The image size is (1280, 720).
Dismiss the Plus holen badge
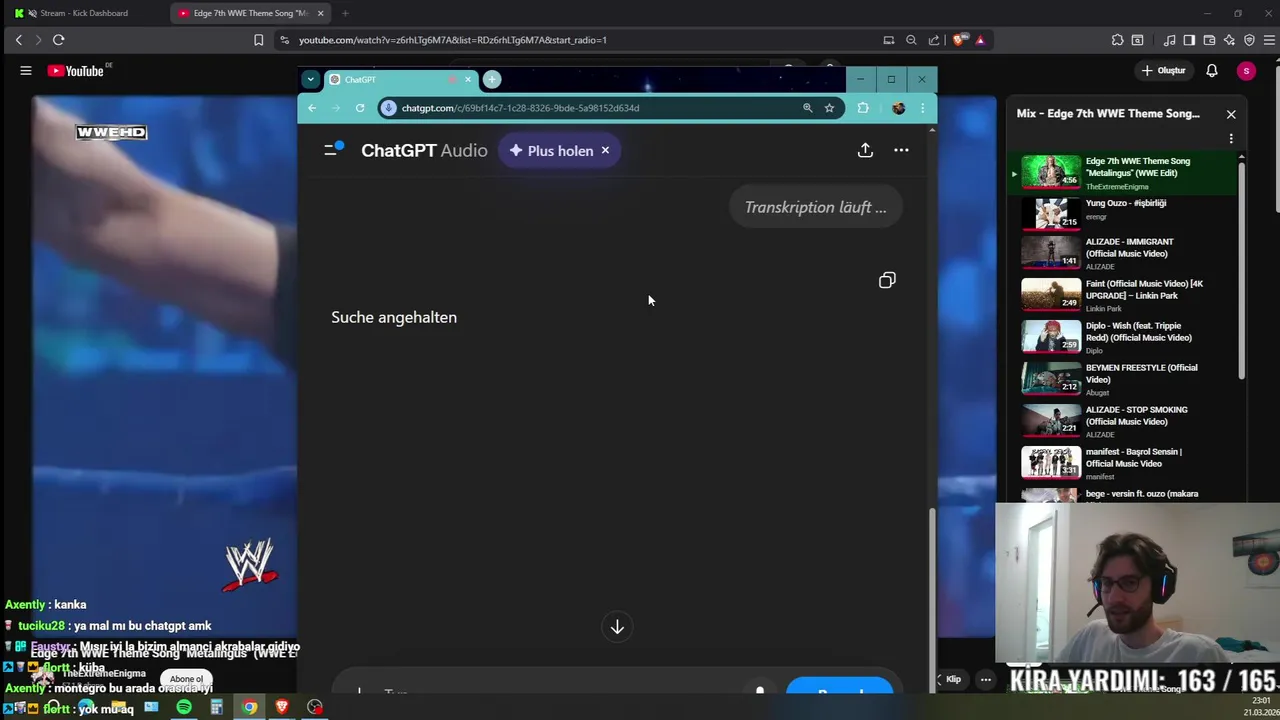pyautogui.click(x=605, y=151)
